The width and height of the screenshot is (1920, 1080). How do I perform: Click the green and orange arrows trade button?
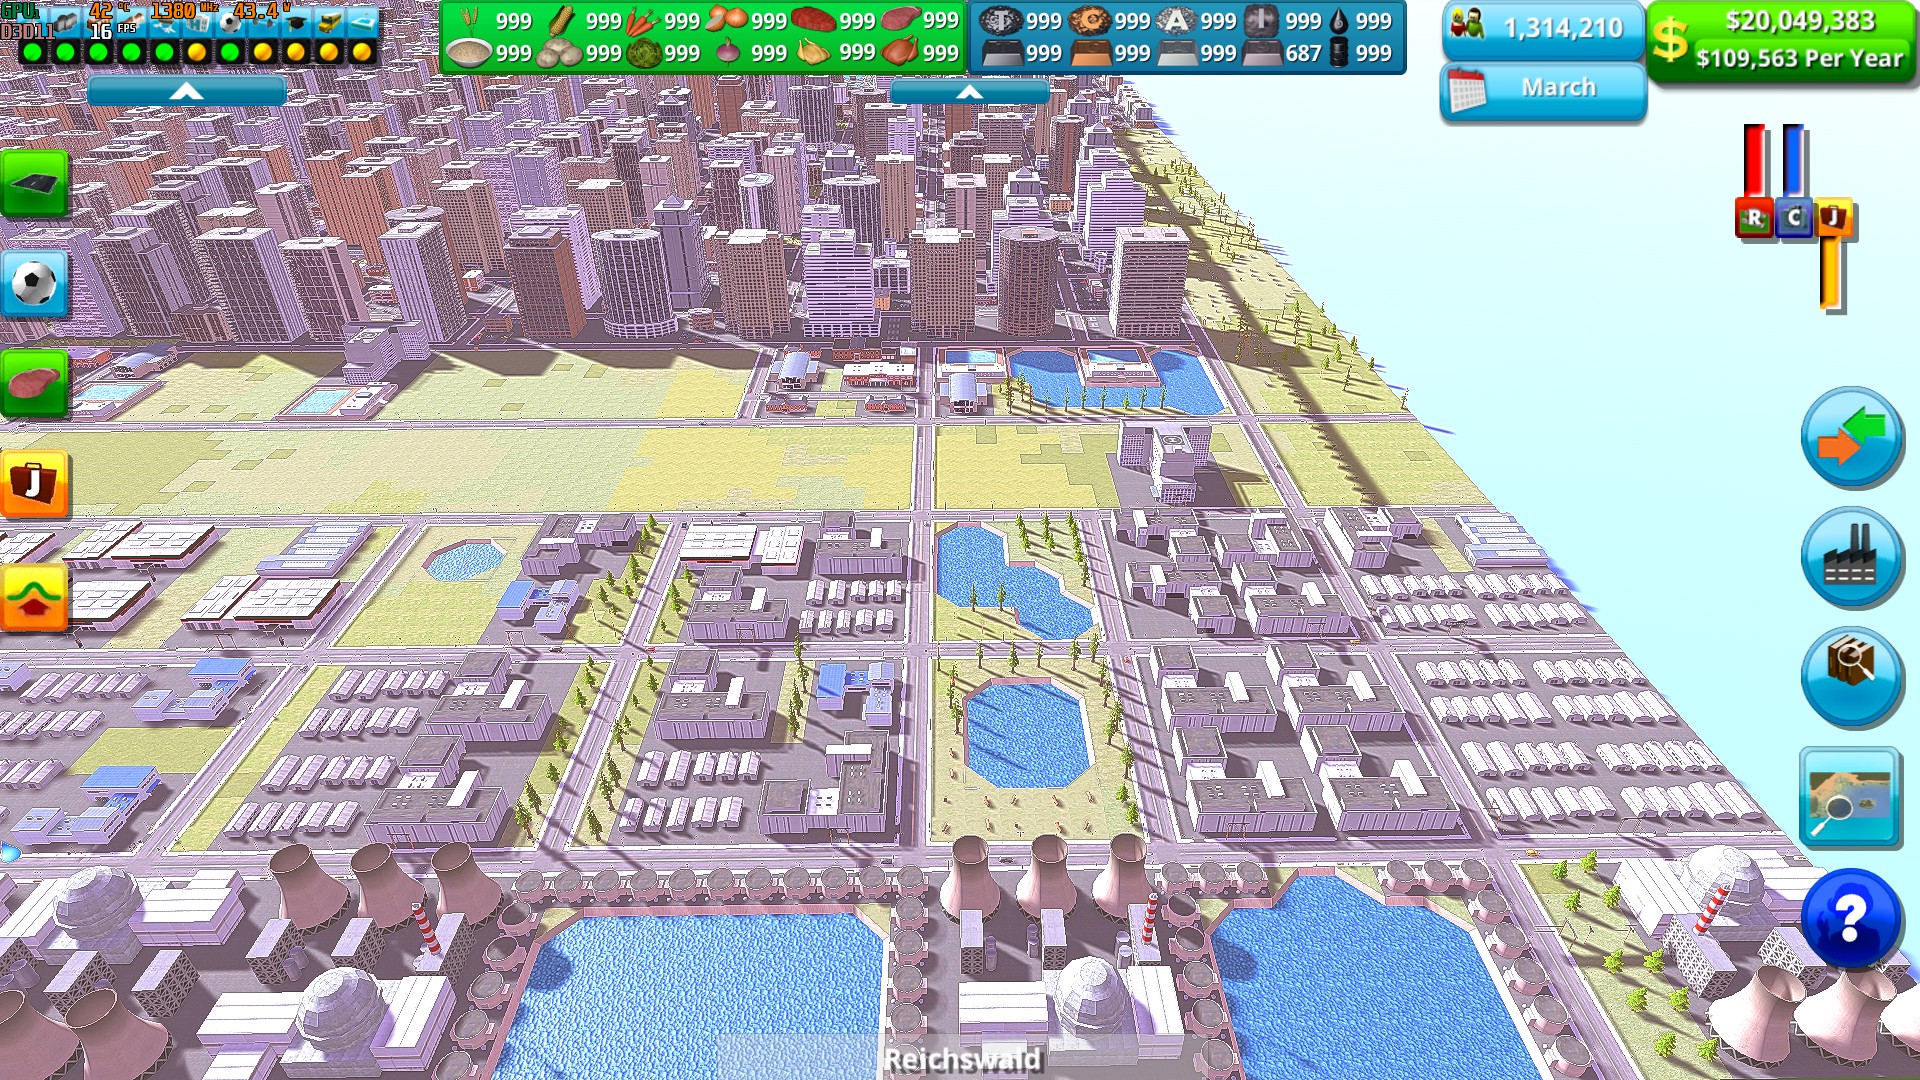[x=1850, y=438]
